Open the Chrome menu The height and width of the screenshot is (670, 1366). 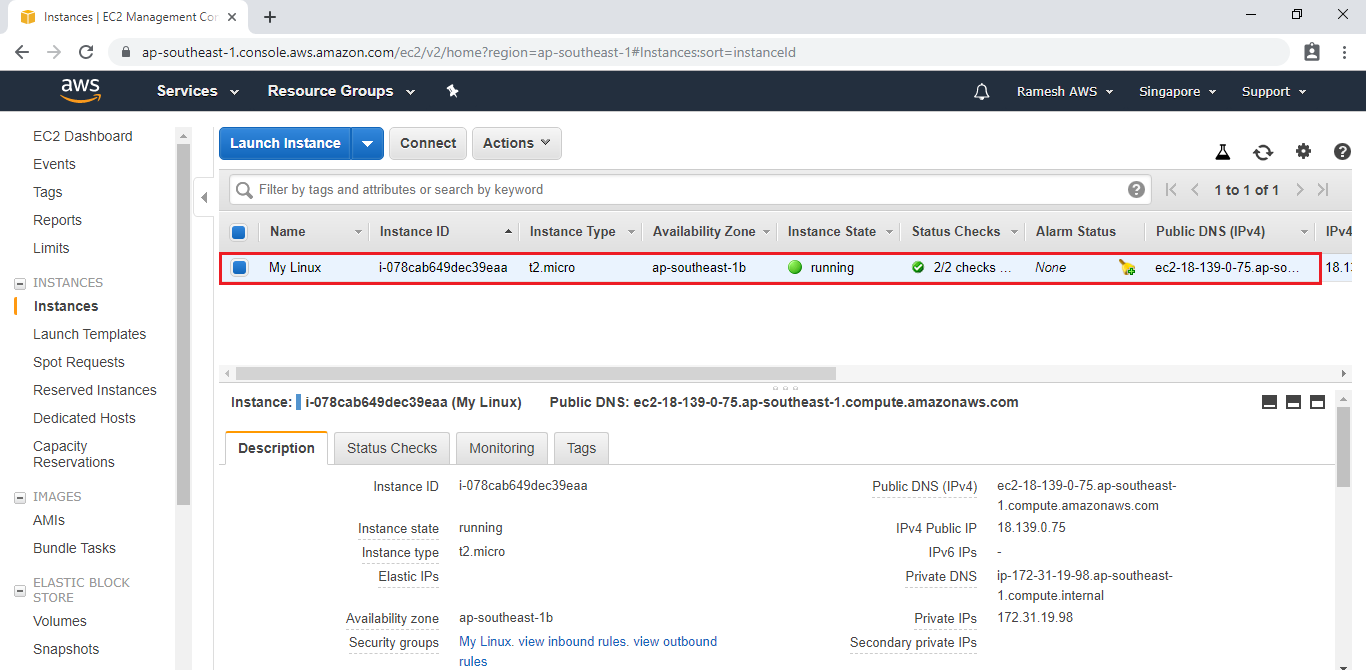click(1344, 52)
